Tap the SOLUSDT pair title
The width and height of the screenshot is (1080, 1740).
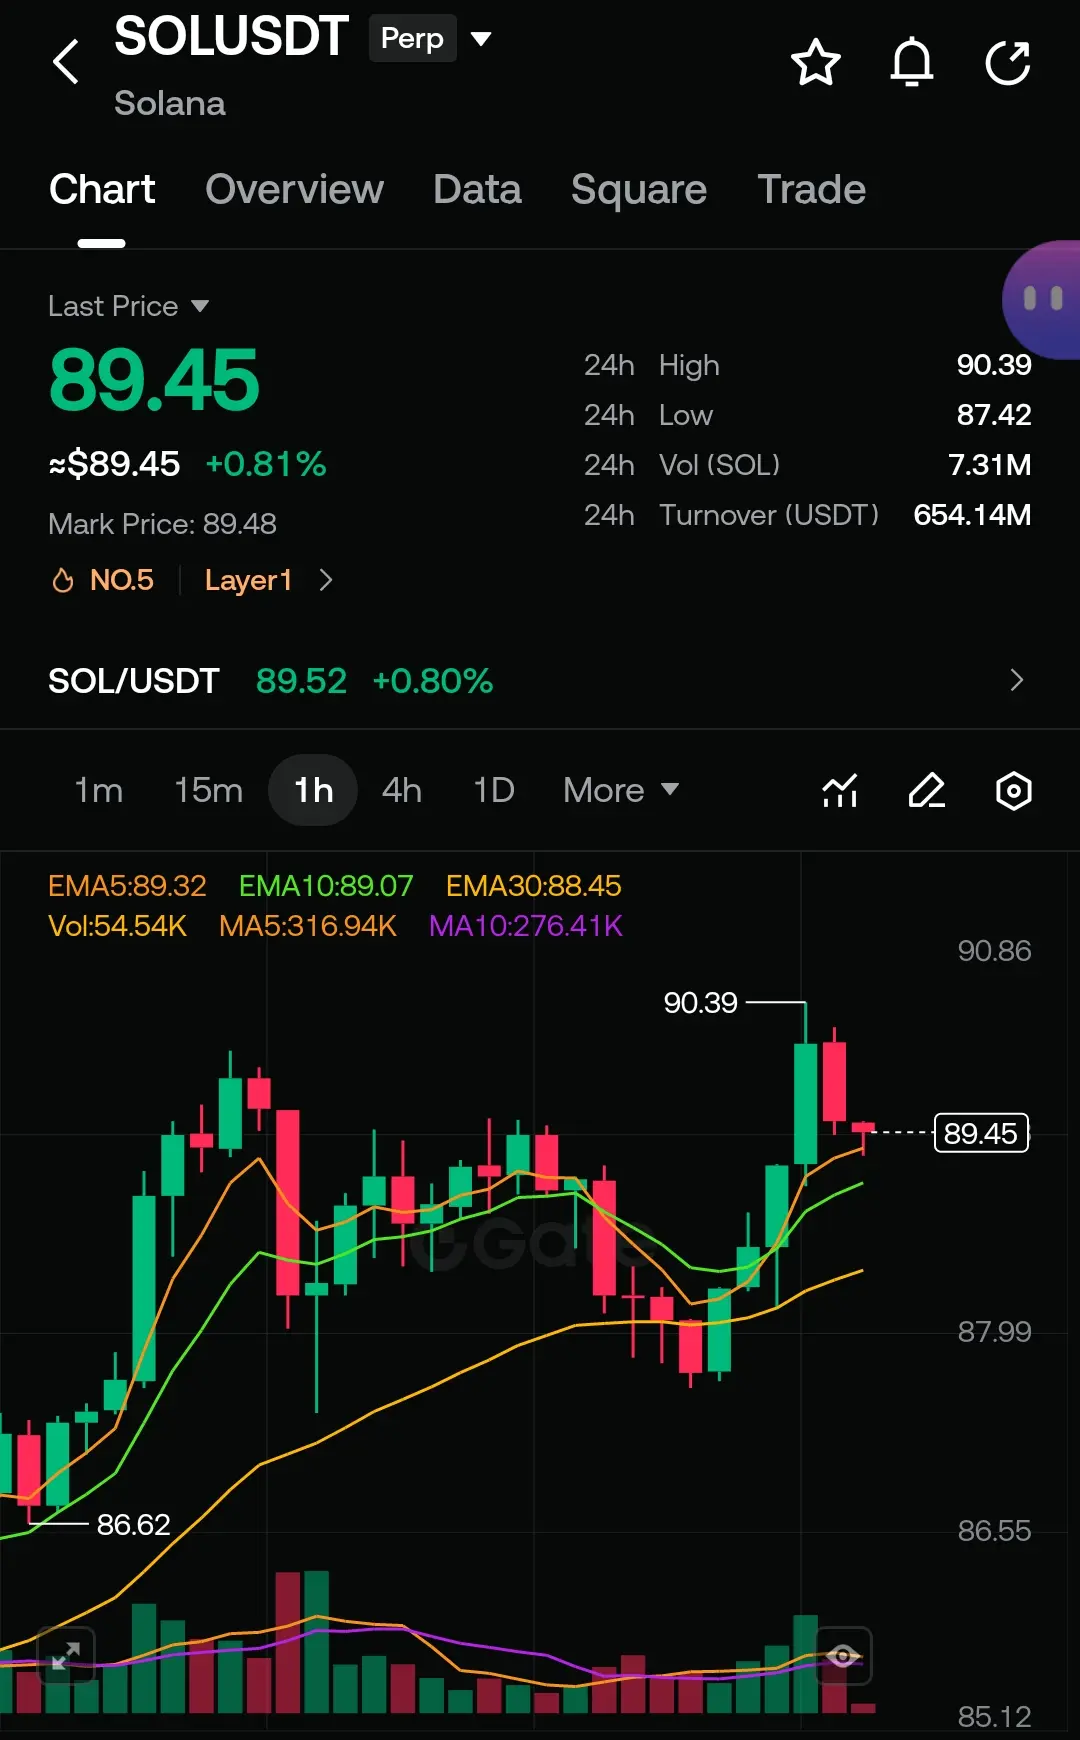(231, 36)
